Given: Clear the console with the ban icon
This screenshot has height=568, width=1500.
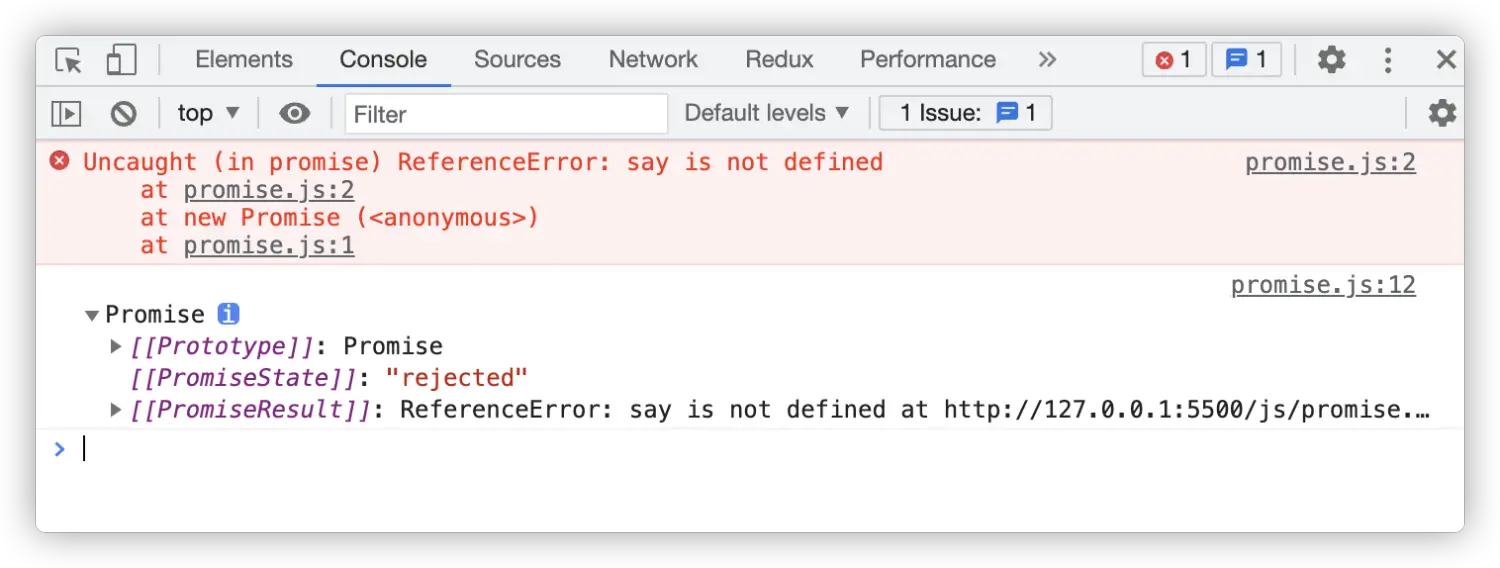Looking at the screenshot, I should [x=123, y=113].
